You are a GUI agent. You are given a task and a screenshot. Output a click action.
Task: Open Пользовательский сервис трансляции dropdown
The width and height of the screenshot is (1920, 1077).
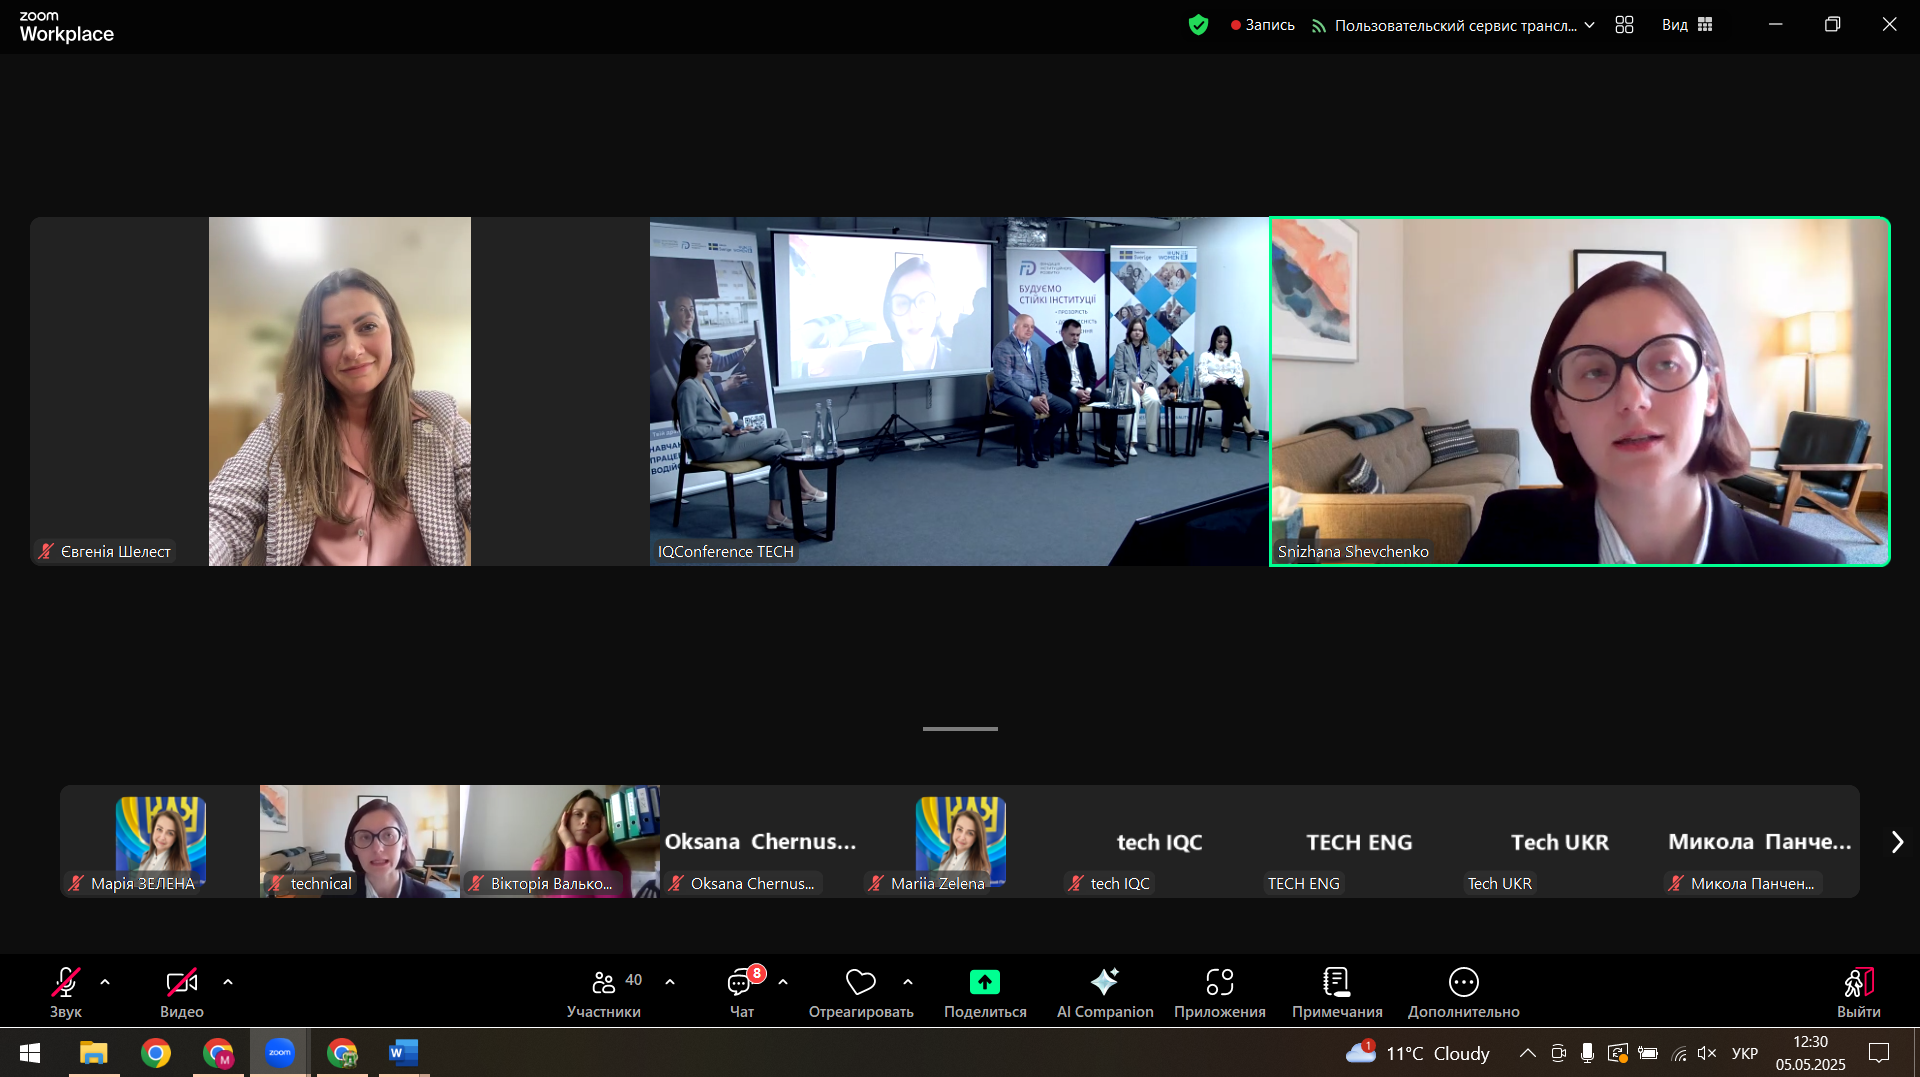[1453, 25]
